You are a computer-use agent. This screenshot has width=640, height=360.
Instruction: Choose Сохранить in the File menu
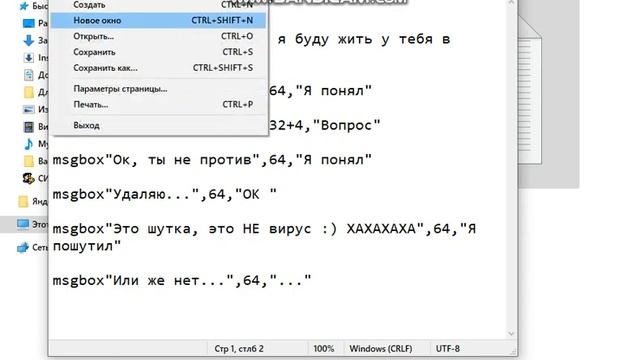(158, 52)
